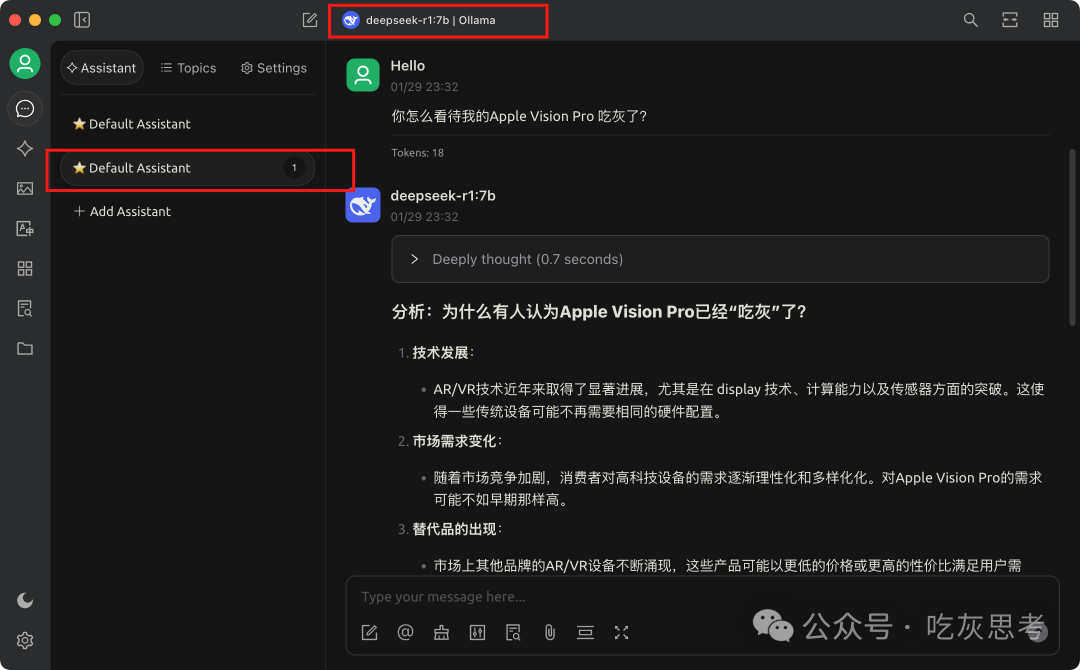
Task: Switch to the Settings tab
Action: point(274,67)
